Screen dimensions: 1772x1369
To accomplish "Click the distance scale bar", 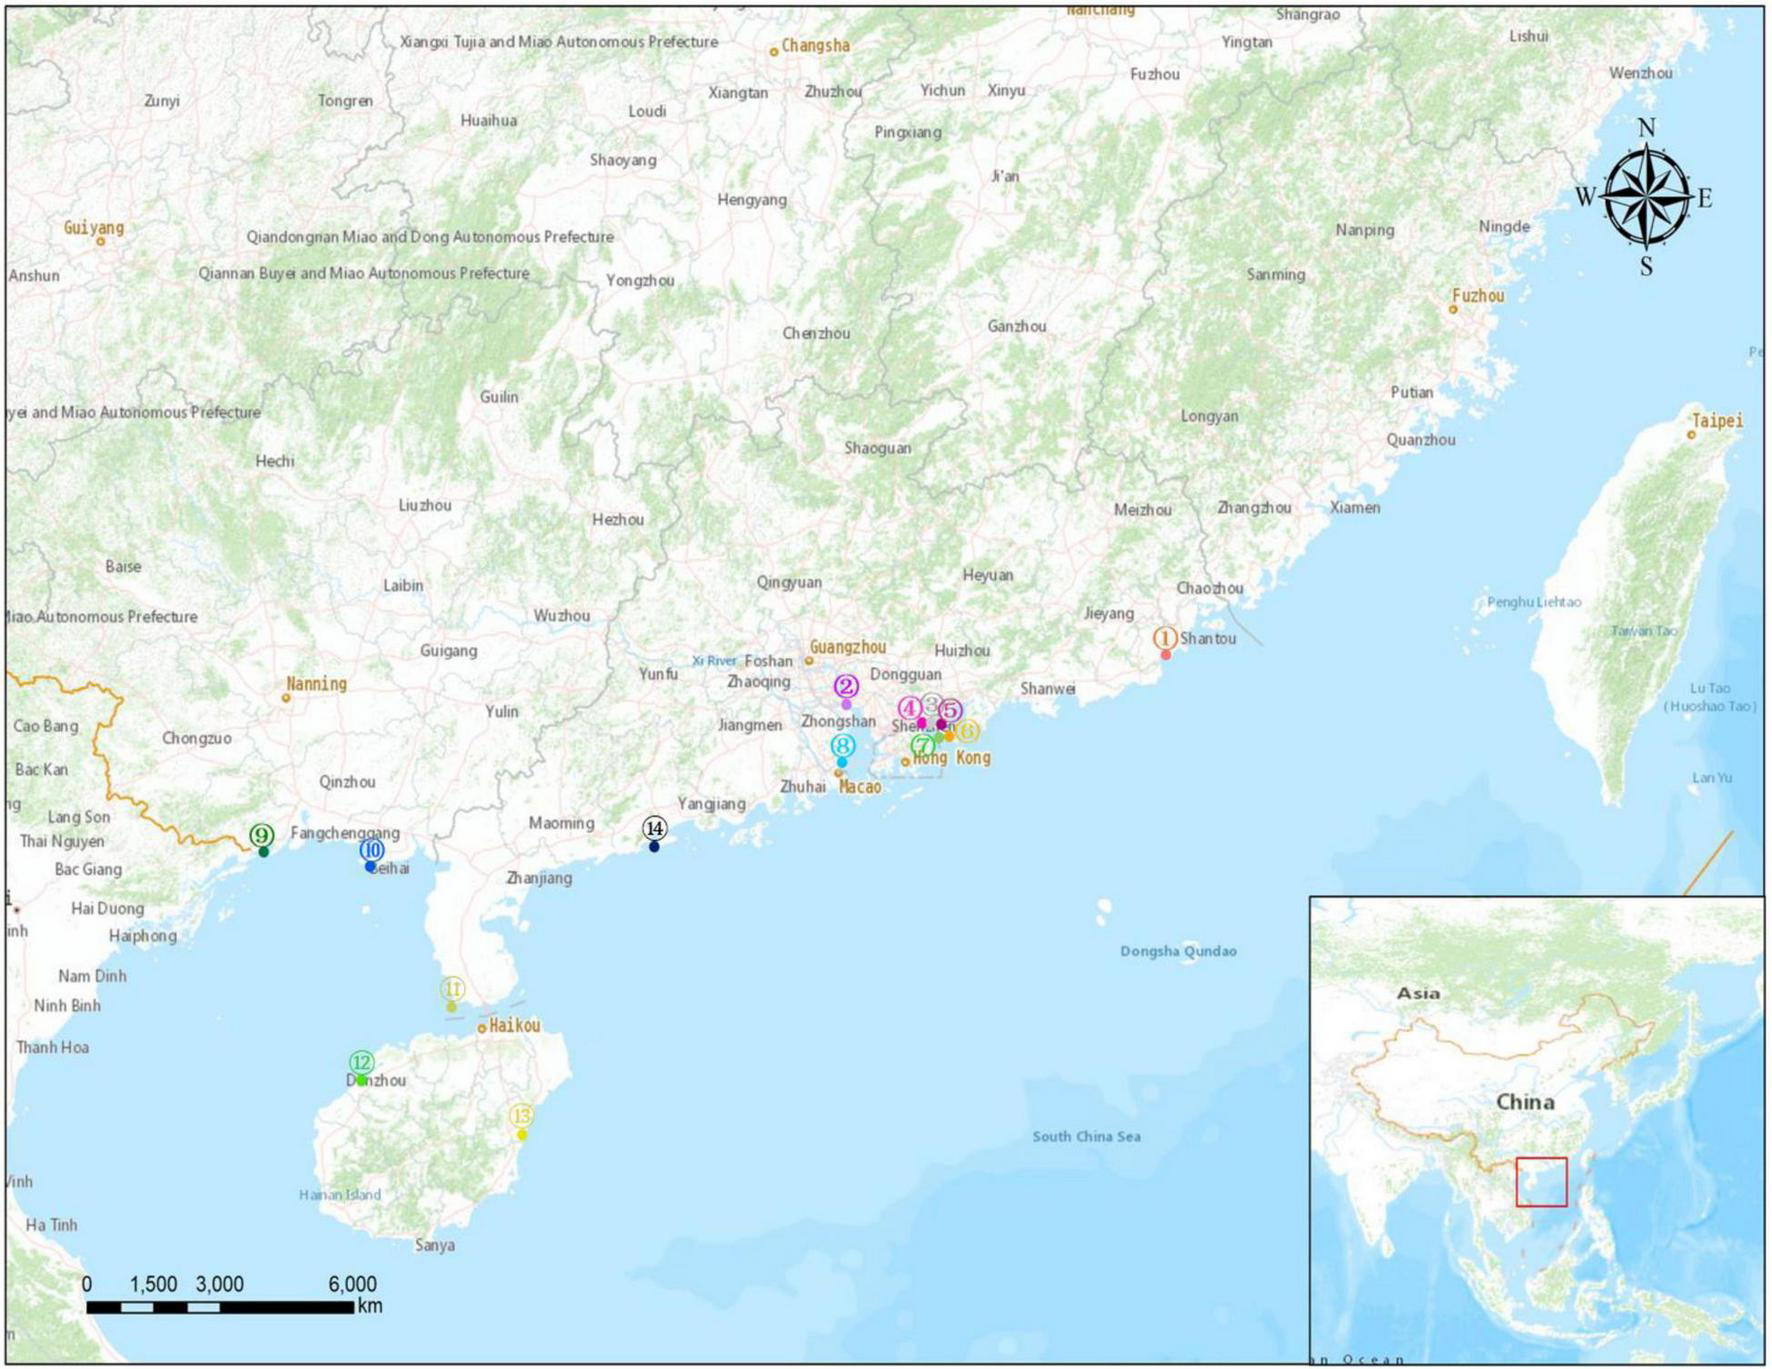I will coord(220,1306).
